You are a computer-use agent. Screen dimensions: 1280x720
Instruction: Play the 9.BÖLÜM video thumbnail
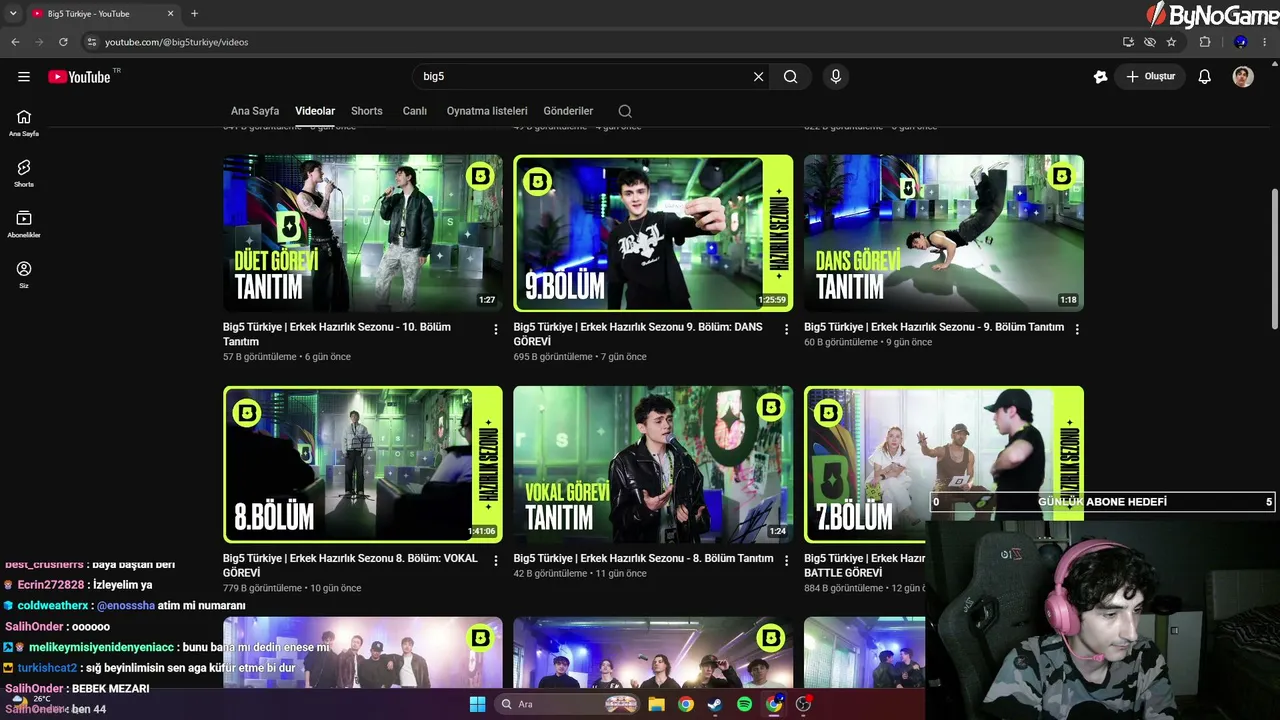point(653,233)
